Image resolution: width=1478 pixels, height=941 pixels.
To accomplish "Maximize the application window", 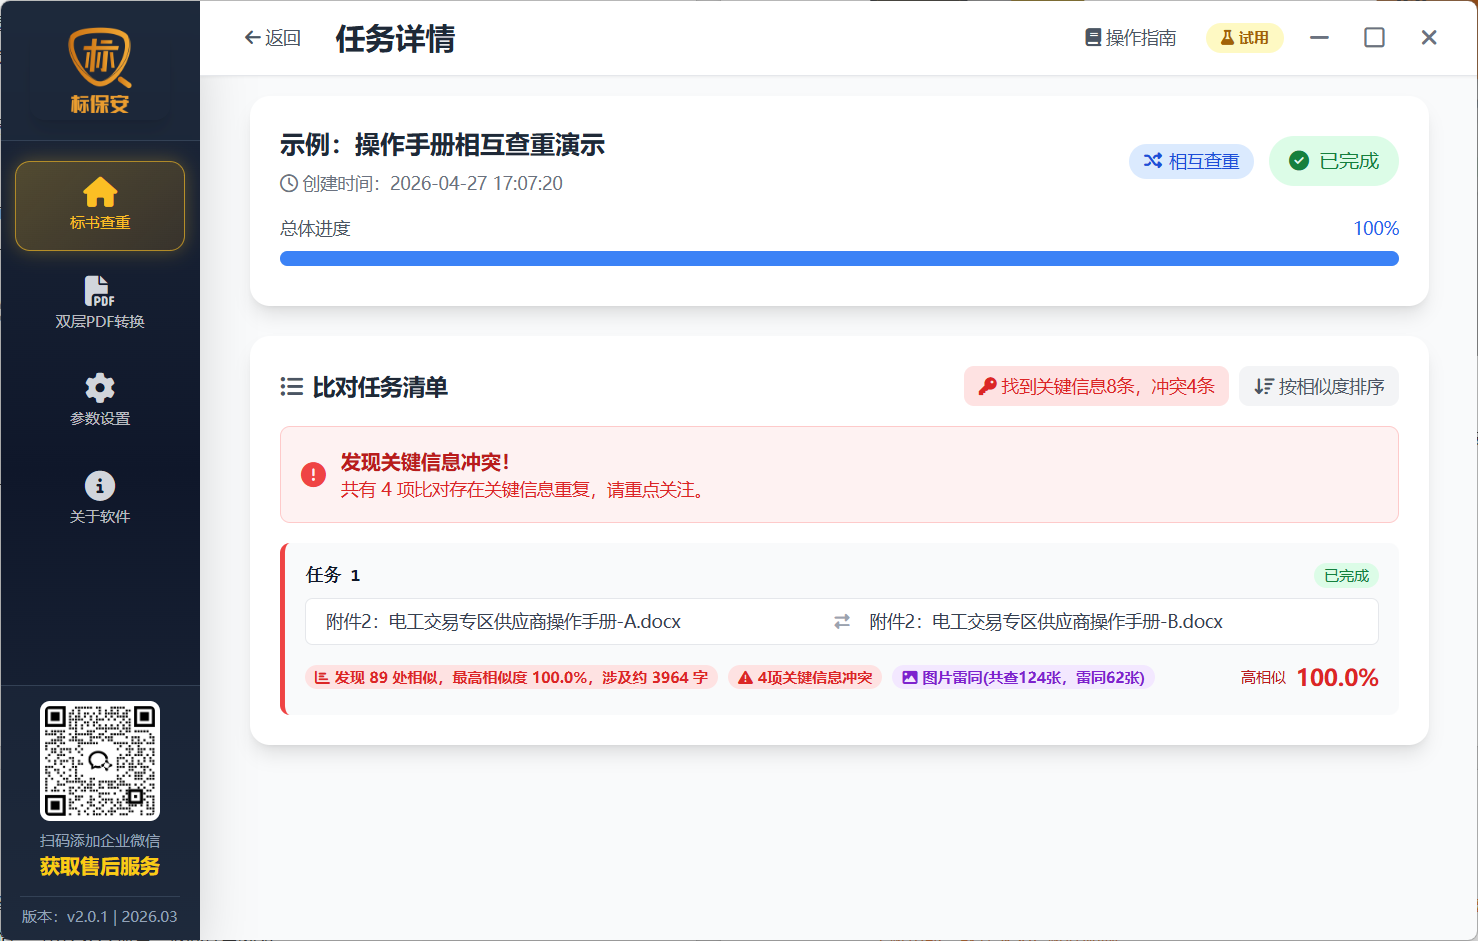I will tap(1375, 38).
